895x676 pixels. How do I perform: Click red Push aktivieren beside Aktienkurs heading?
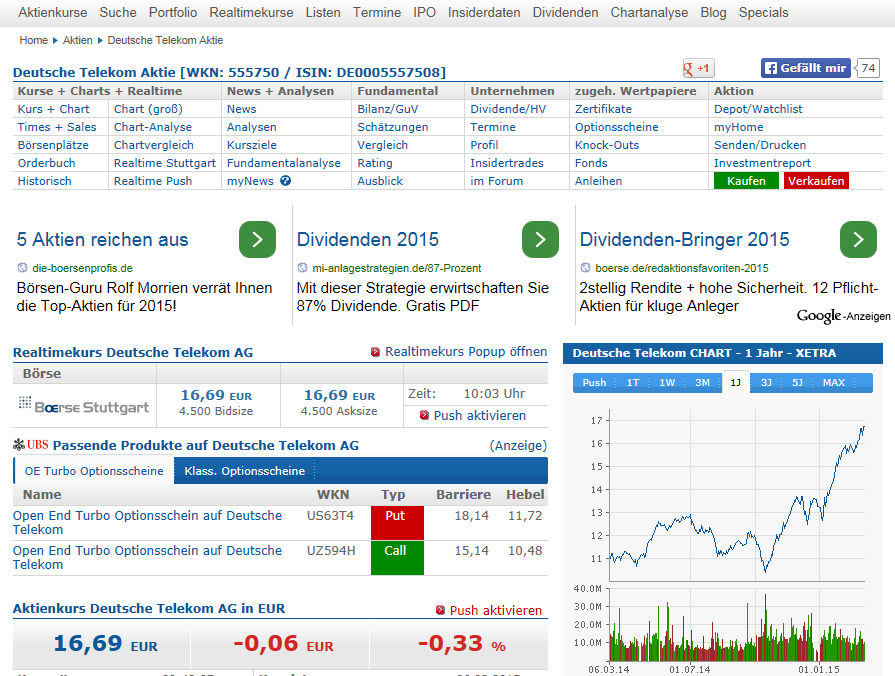click(x=495, y=610)
